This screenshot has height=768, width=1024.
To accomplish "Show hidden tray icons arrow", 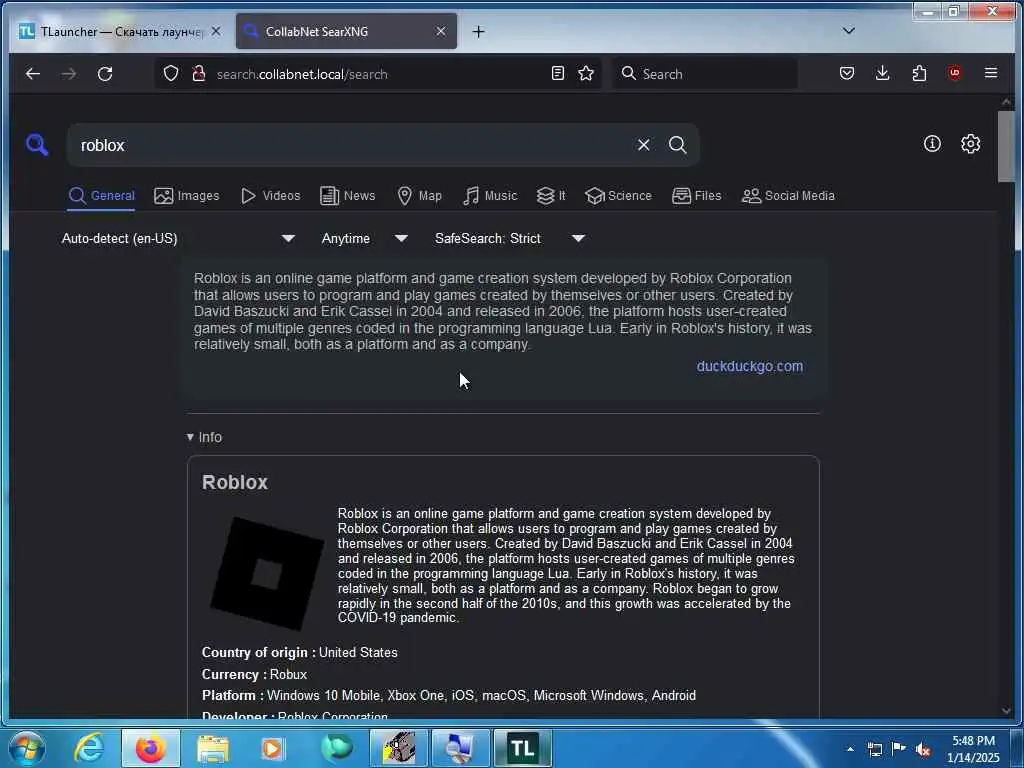I will (x=850, y=749).
